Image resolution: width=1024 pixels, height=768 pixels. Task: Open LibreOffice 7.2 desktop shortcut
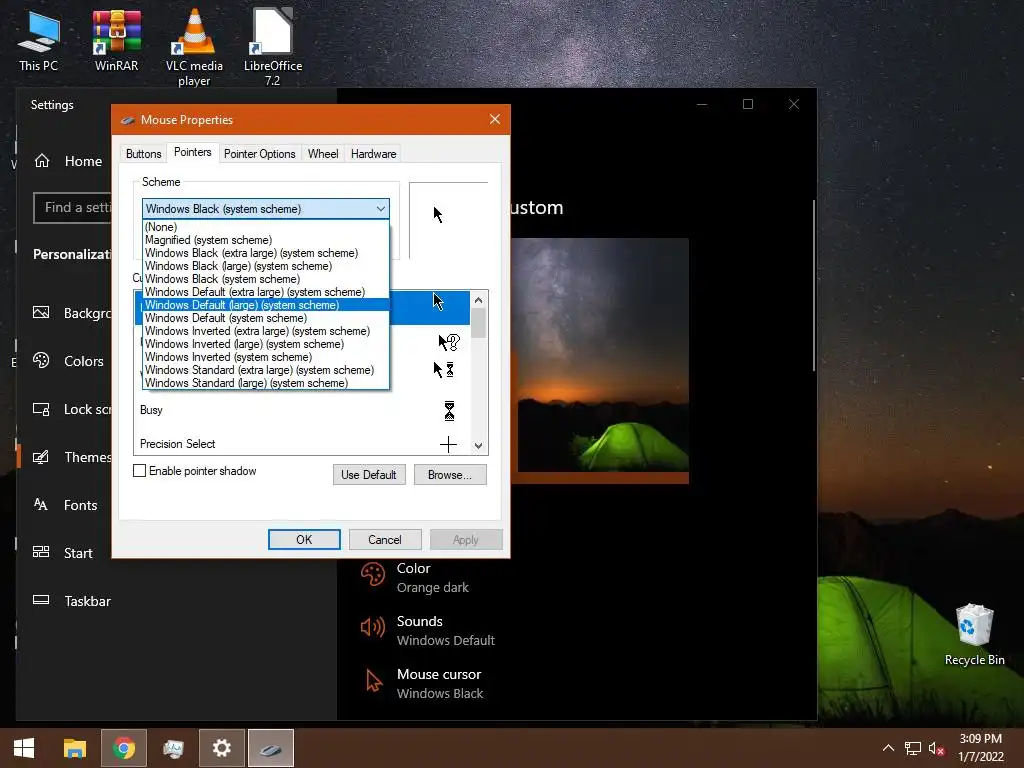(x=272, y=48)
